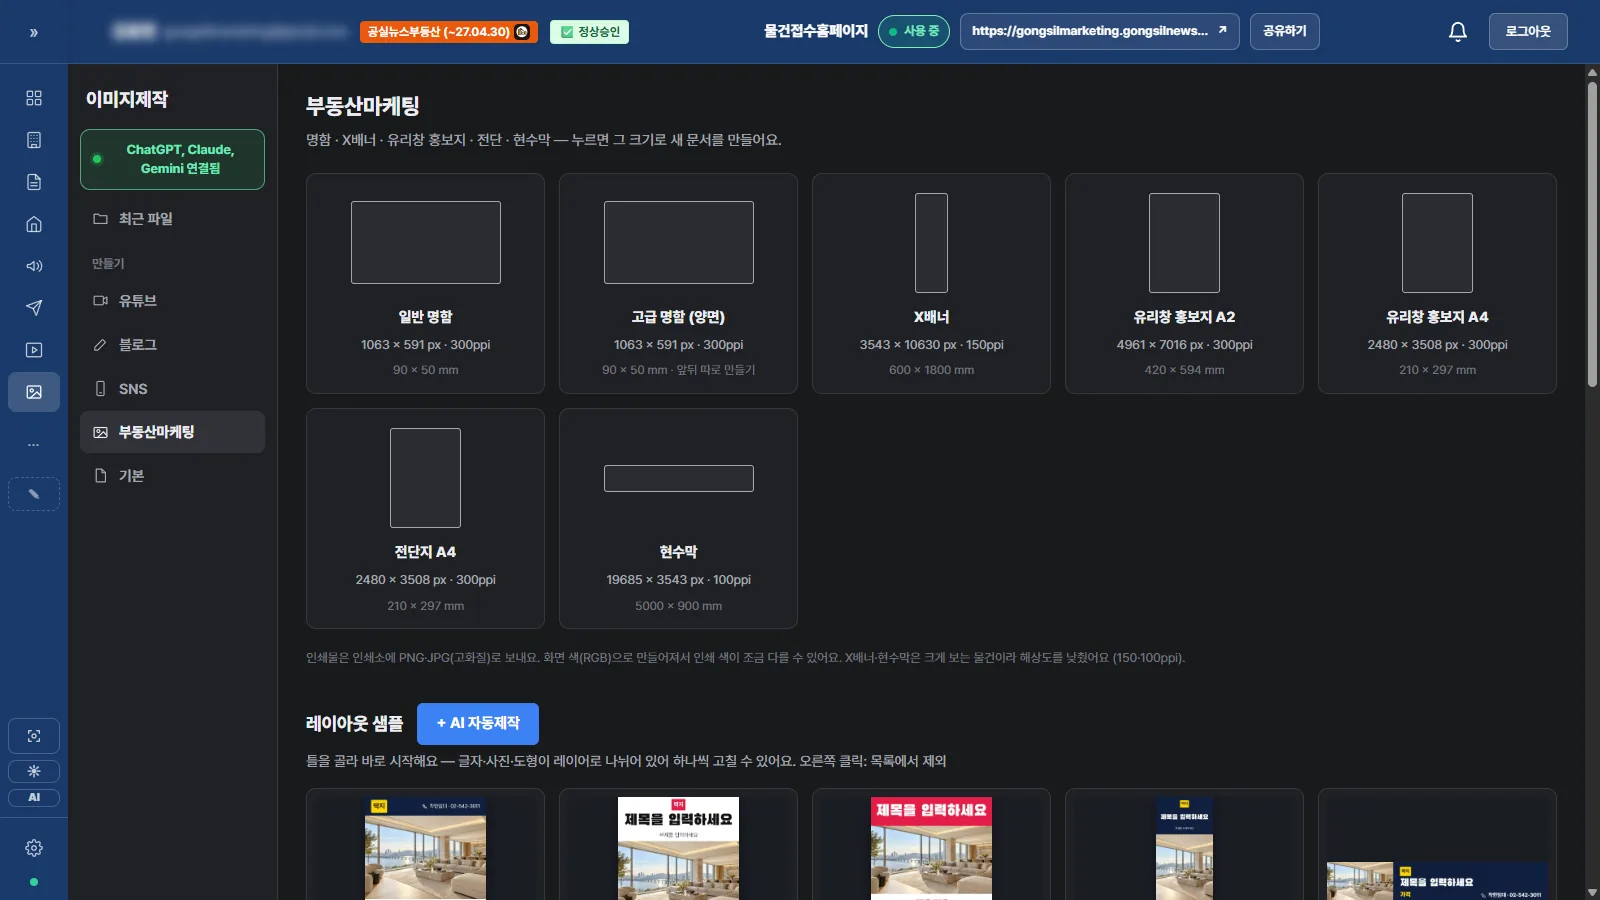The width and height of the screenshot is (1600, 900).
Task: Open 최근 파일 in side menu
Action: click(172, 219)
